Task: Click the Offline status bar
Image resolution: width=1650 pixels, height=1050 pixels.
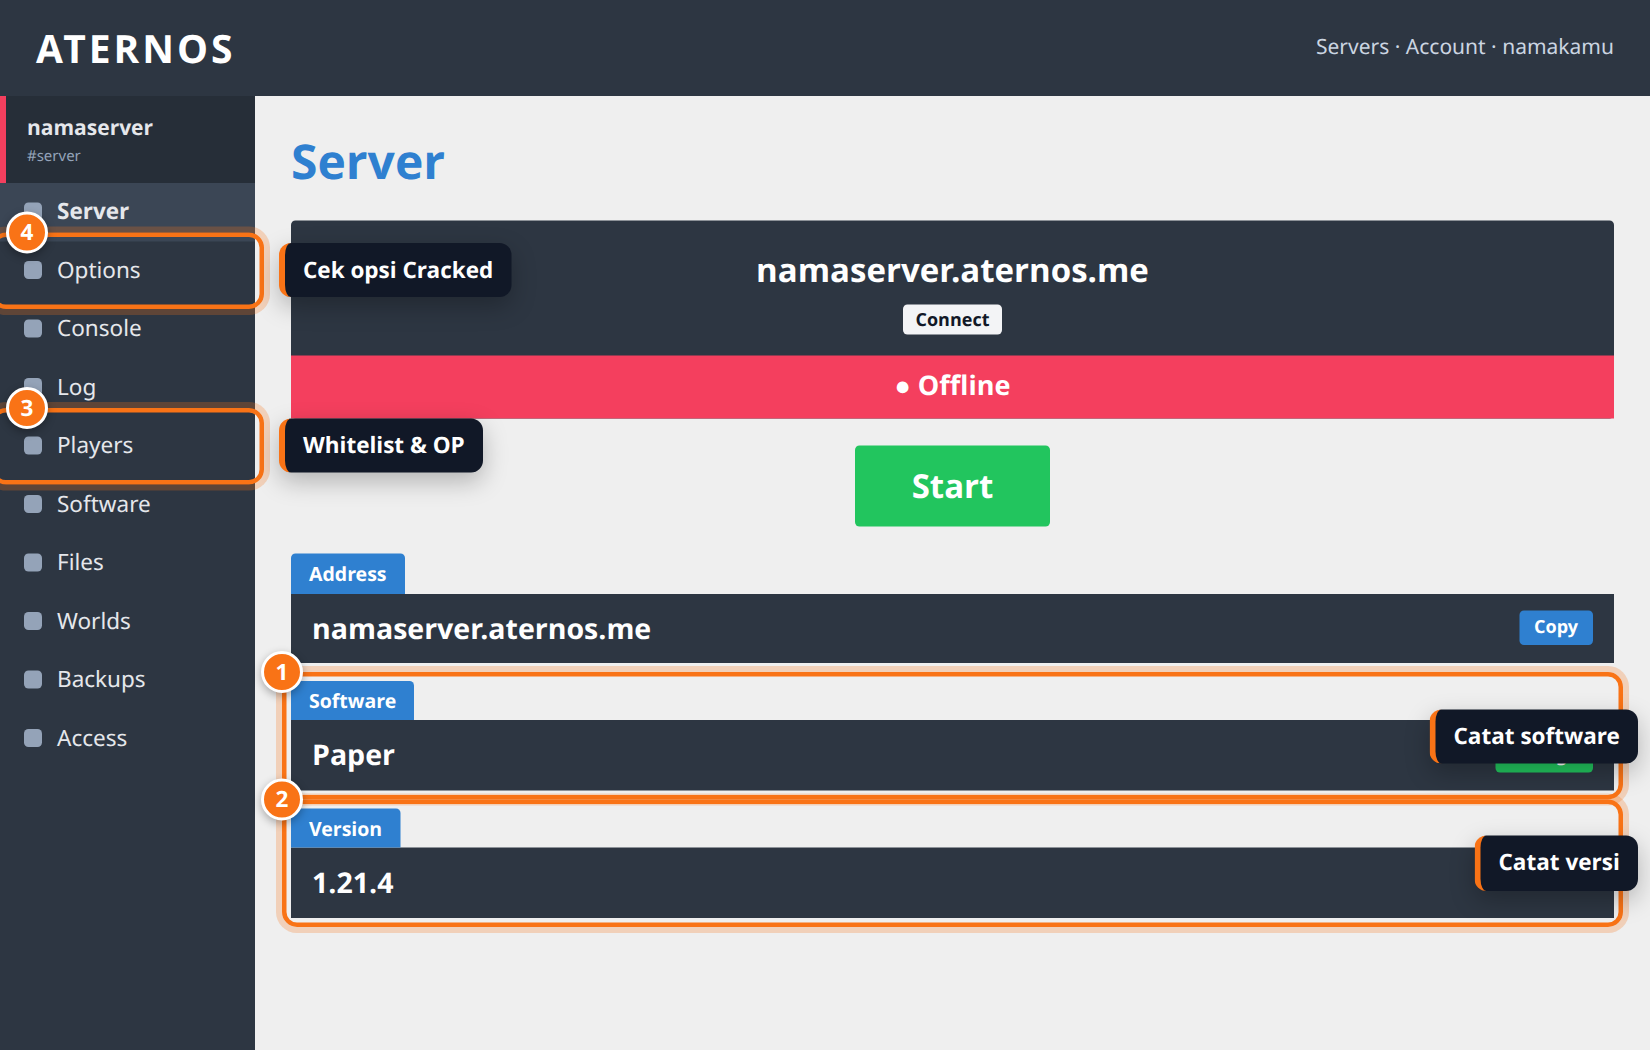Action: 952,386
